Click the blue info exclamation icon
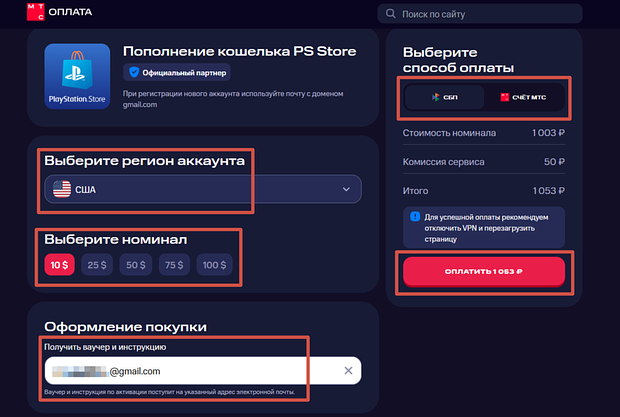This screenshot has height=417, width=620. [415, 217]
